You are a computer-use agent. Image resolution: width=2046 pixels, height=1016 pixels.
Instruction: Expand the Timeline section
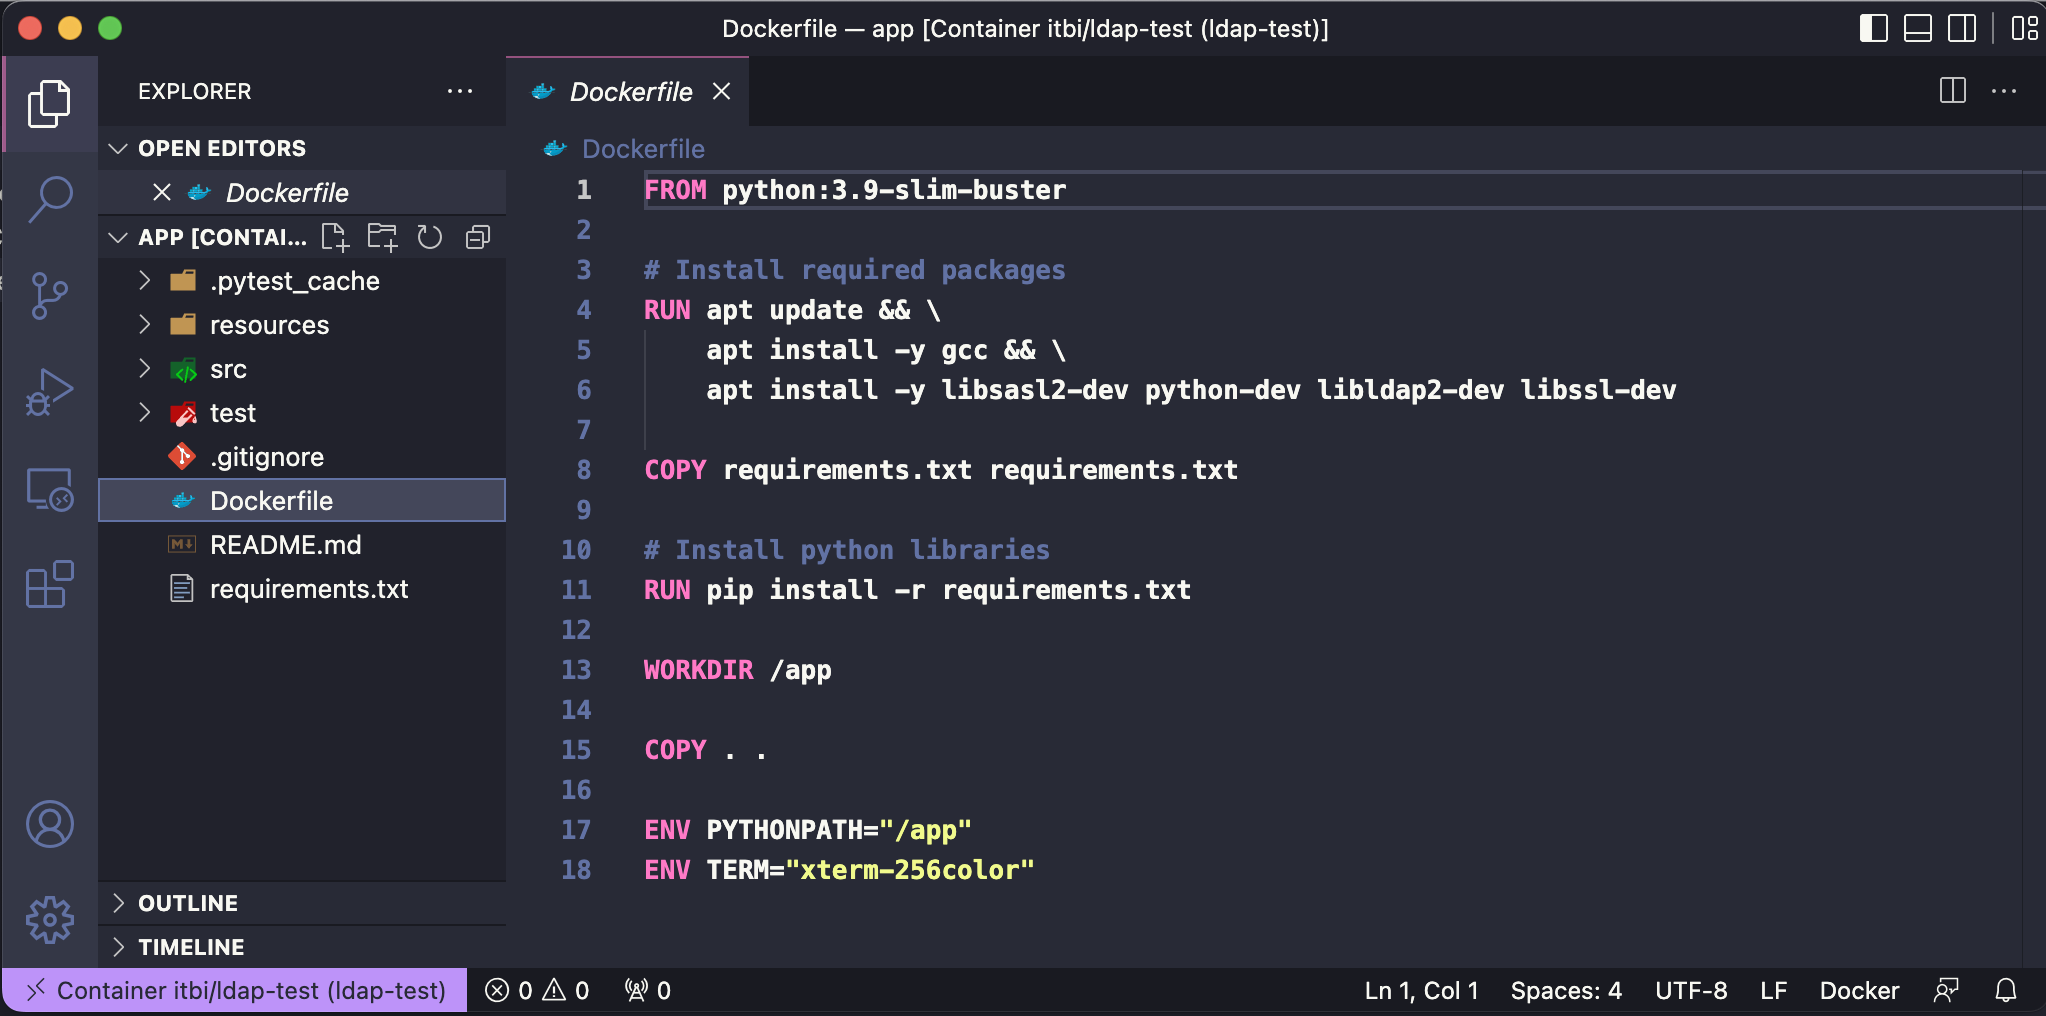click(x=302, y=947)
